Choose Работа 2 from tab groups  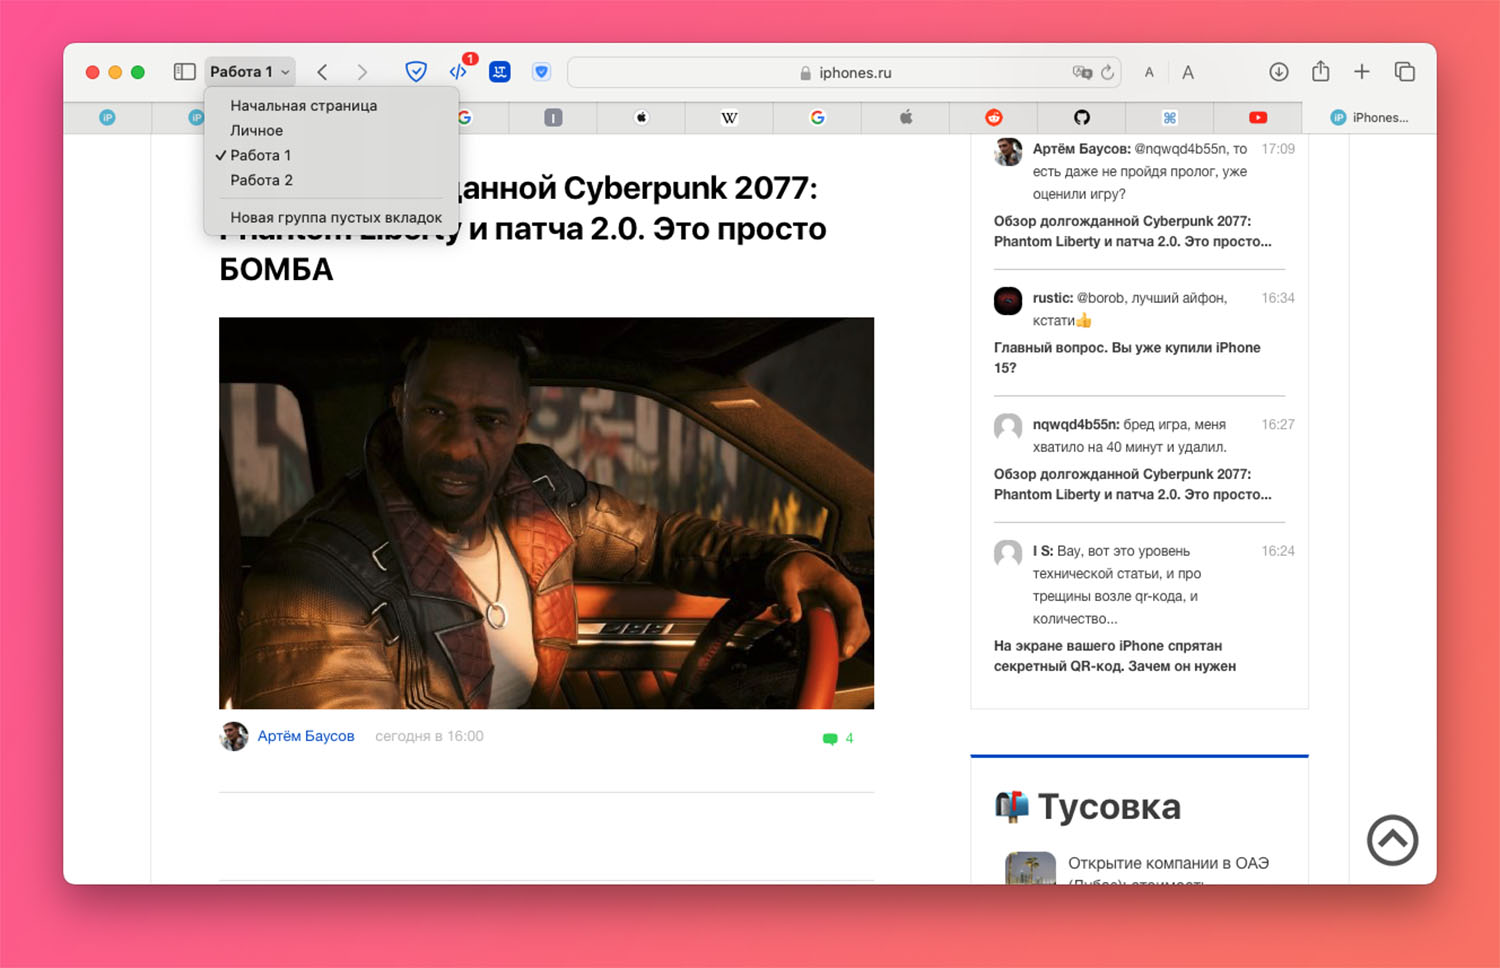click(x=261, y=180)
